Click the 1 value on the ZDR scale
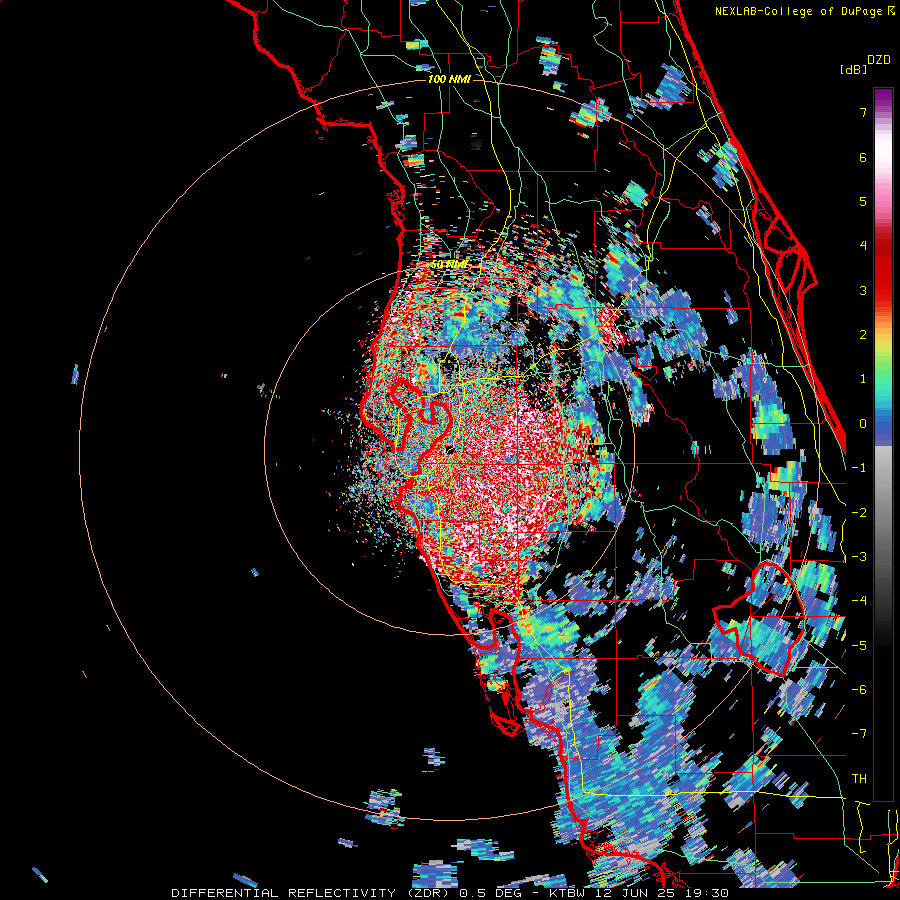This screenshot has height=900, width=900. [863, 379]
